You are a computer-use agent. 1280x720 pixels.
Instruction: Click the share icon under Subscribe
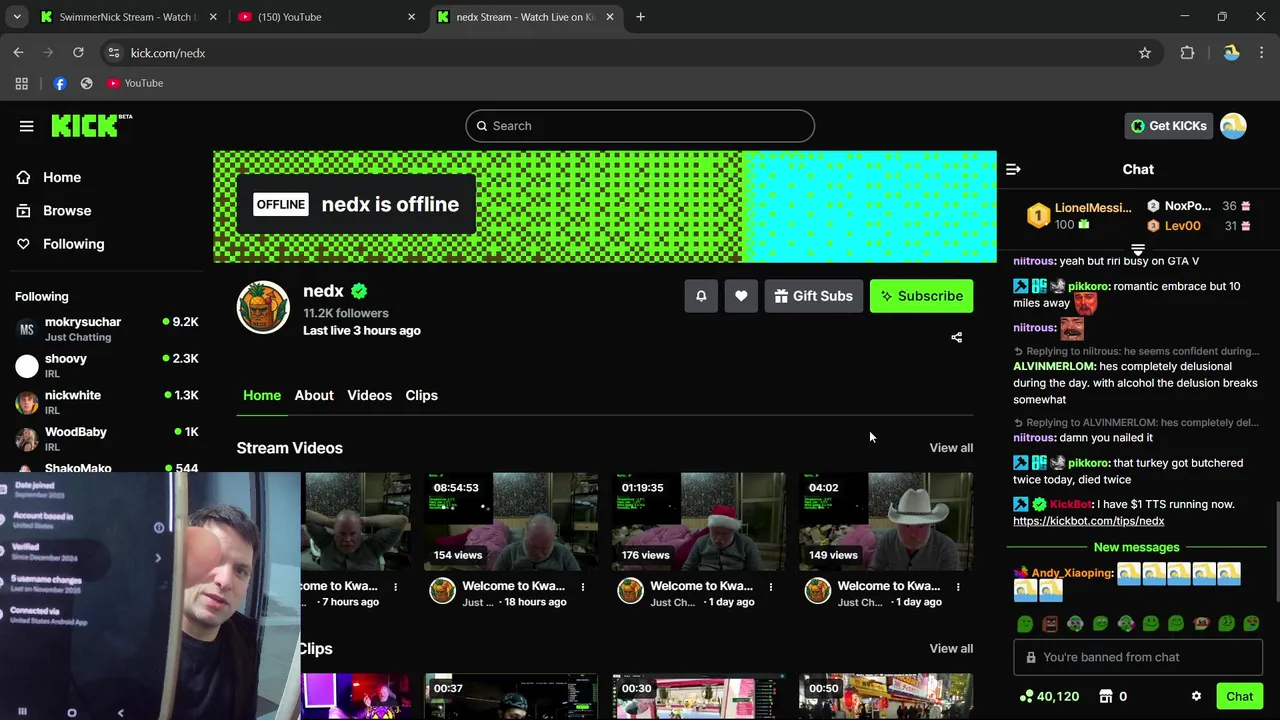(956, 338)
